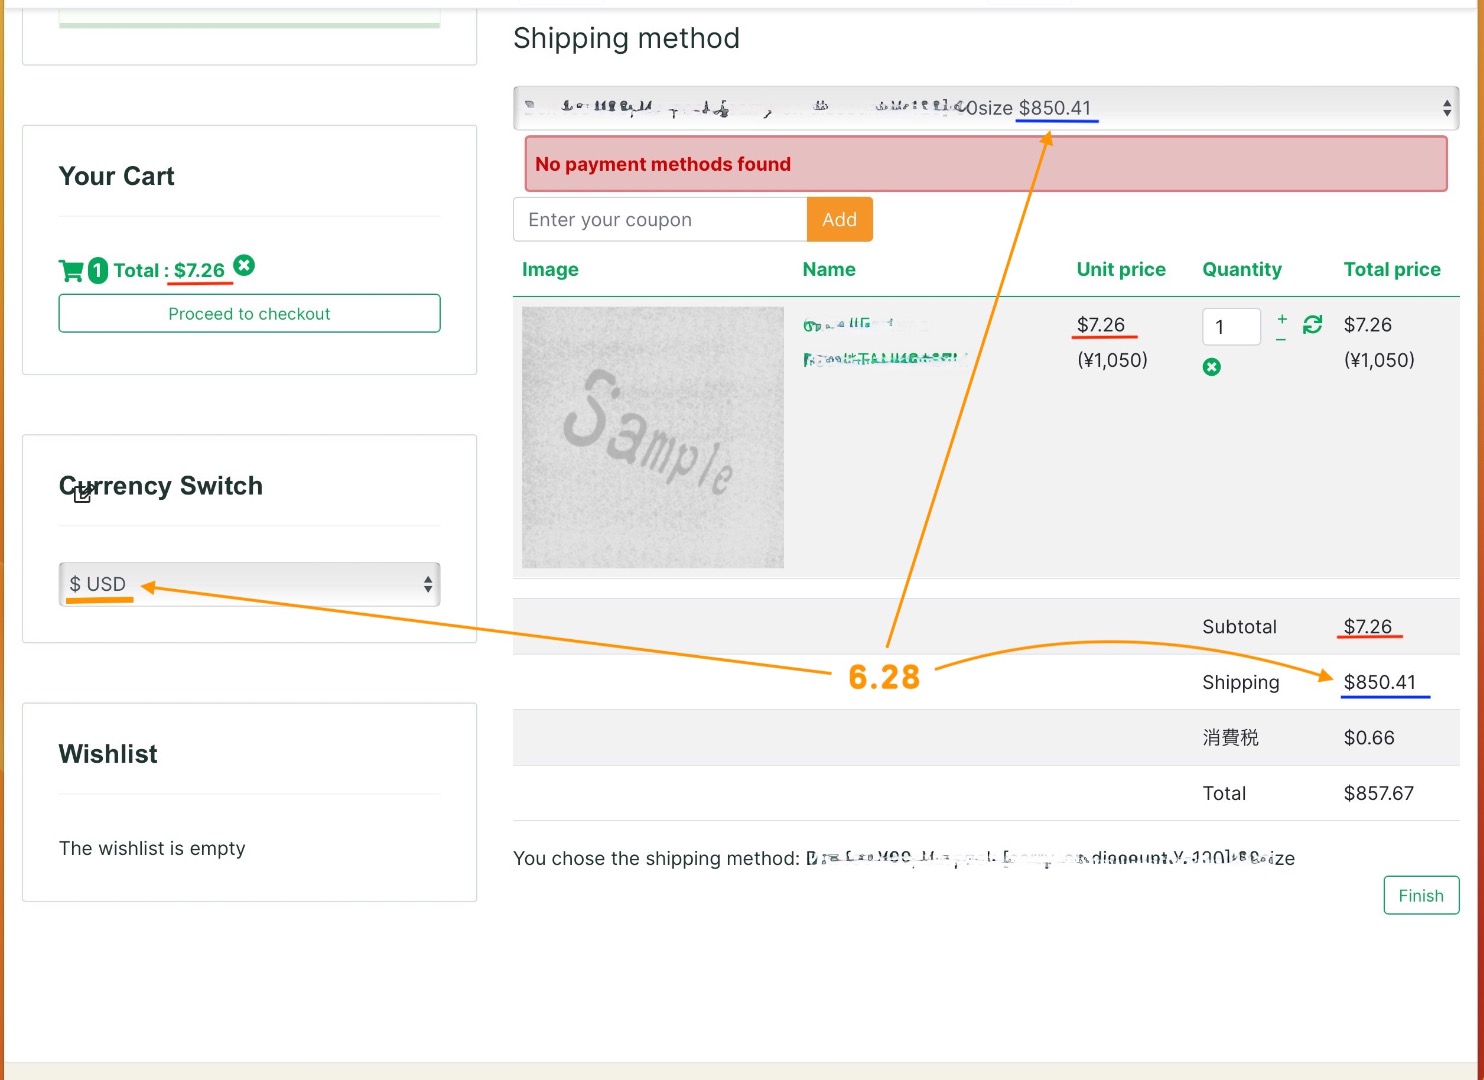Remove cart via X beside Total
Screen dimensions: 1484x1080
[244, 265]
